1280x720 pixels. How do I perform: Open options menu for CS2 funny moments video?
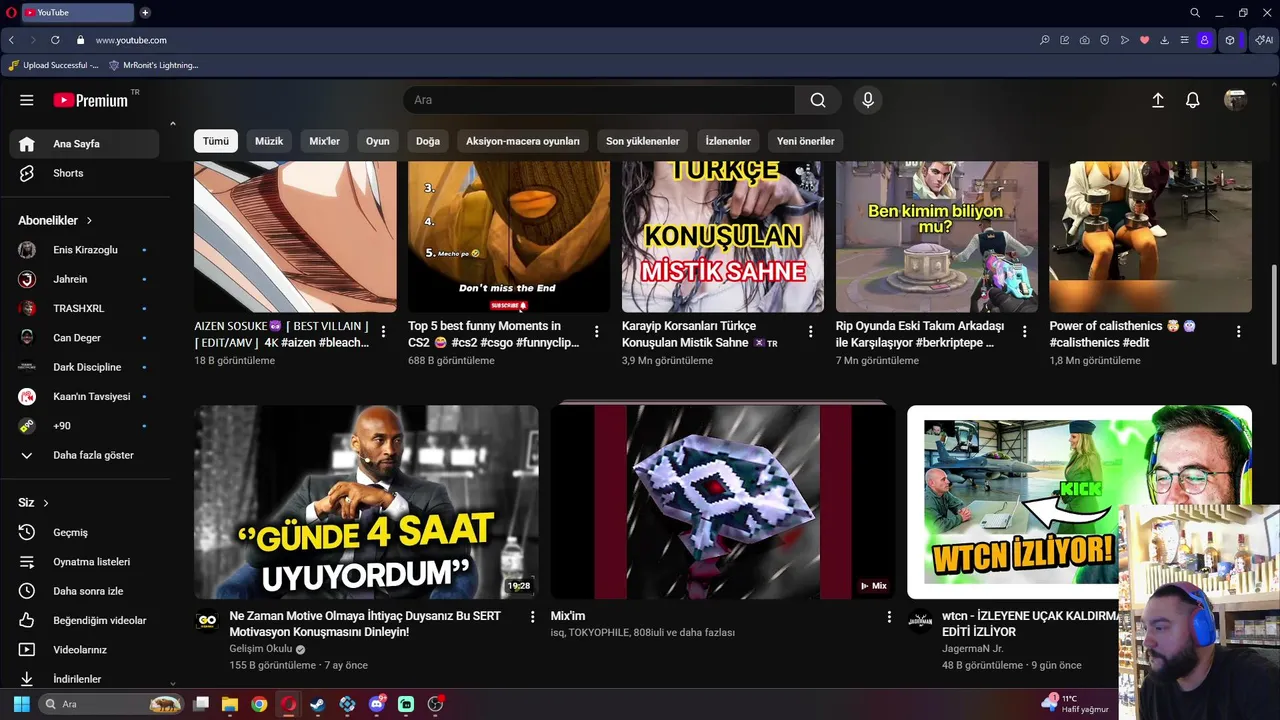(x=597, y=331)
